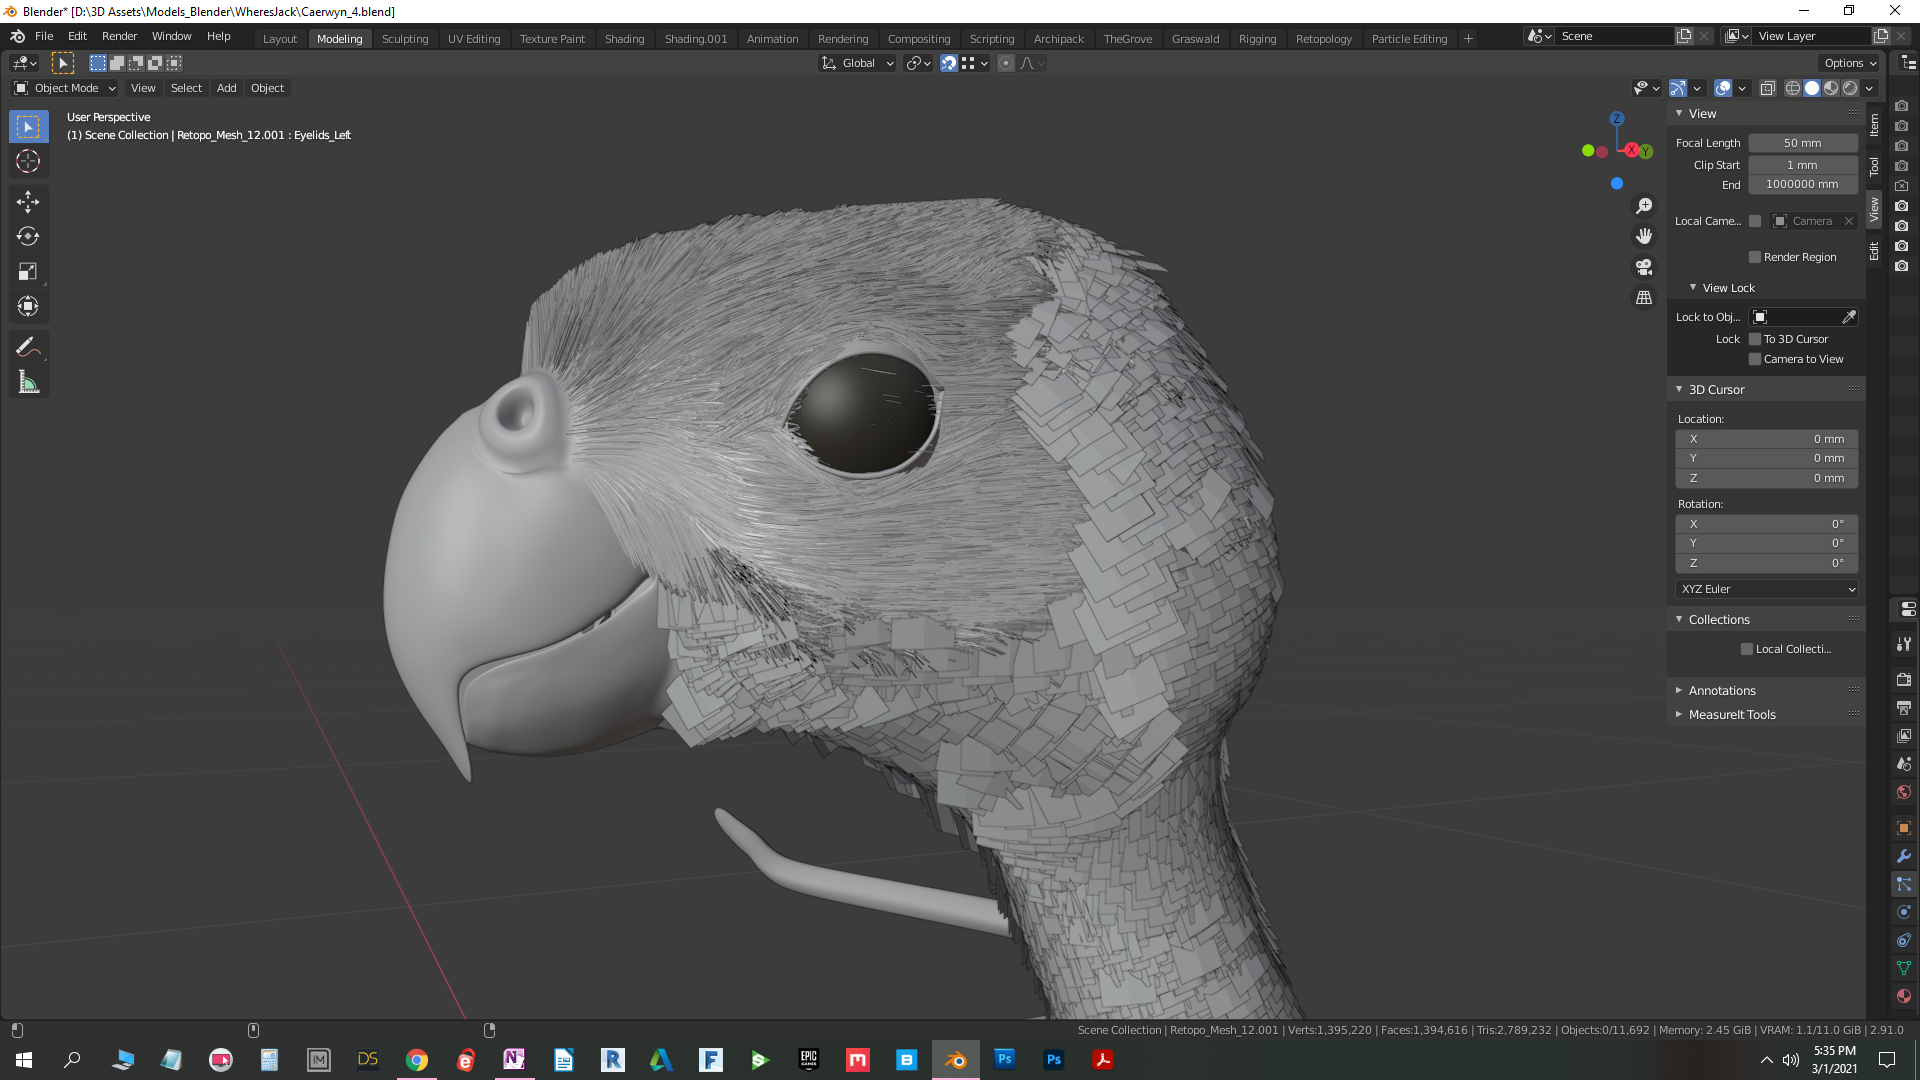Toggle camera view with camera icon

[1644, 267]
